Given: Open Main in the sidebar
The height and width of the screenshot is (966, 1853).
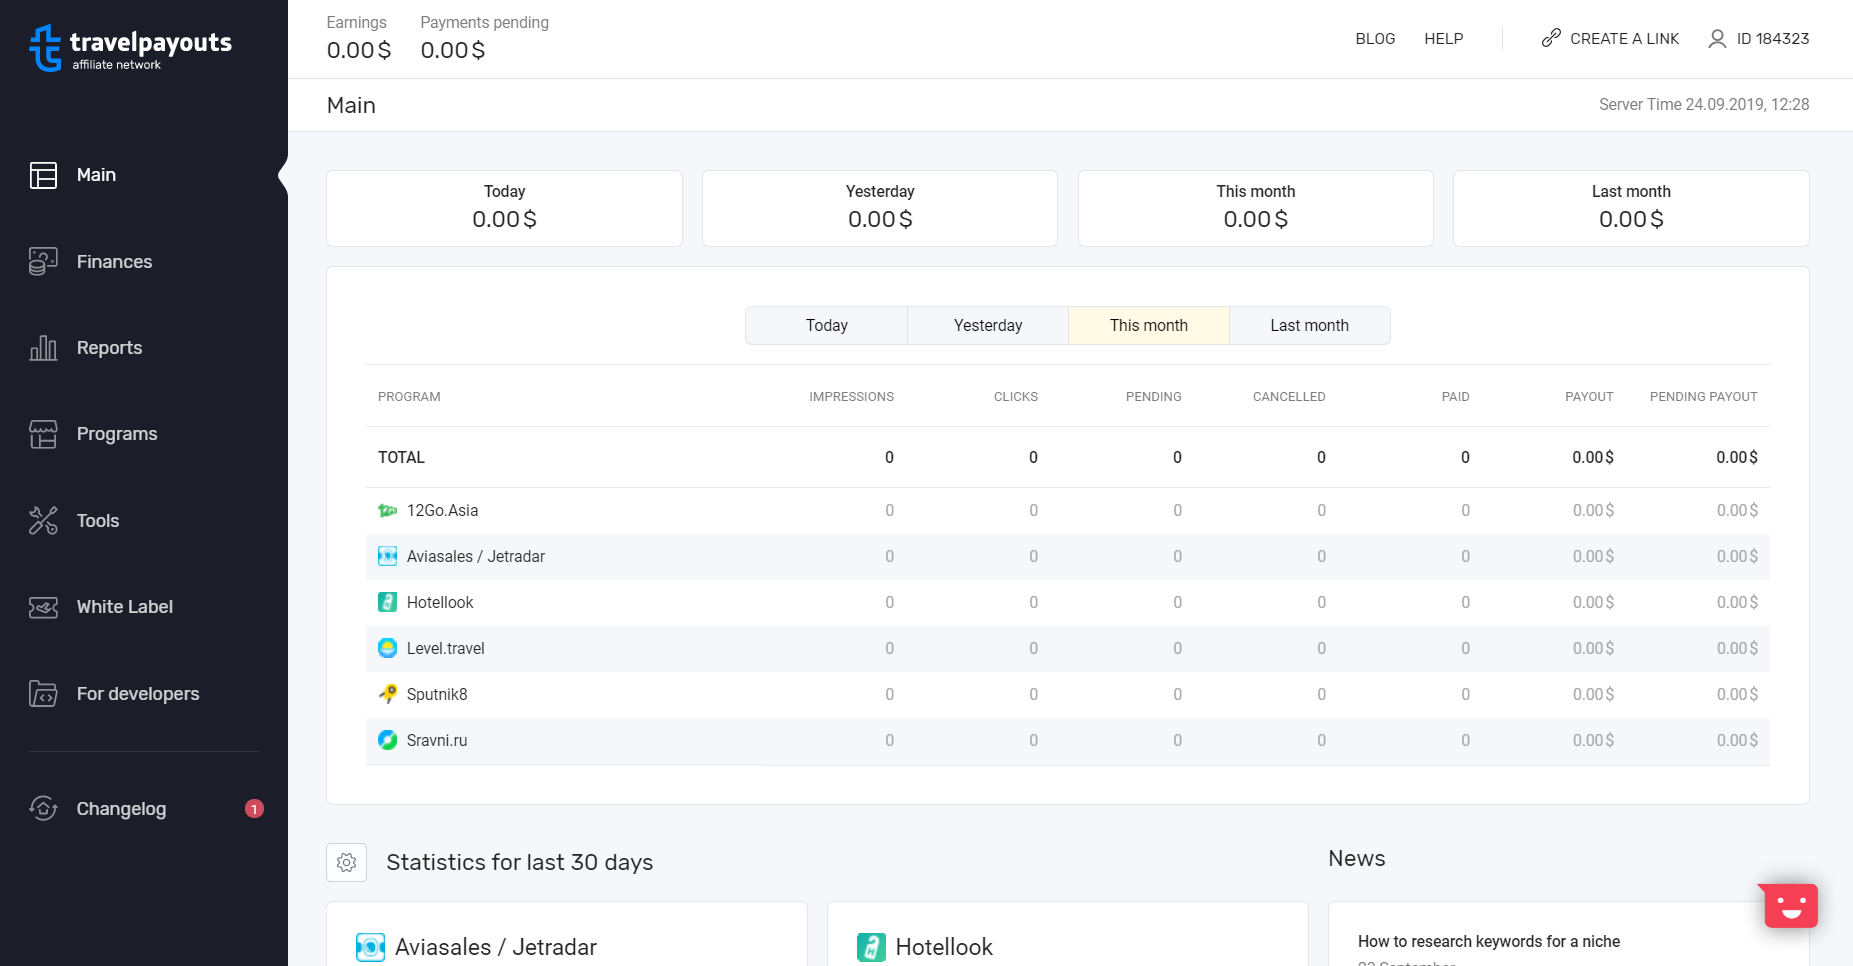Looking at the screenshot, I should [96, 175].
